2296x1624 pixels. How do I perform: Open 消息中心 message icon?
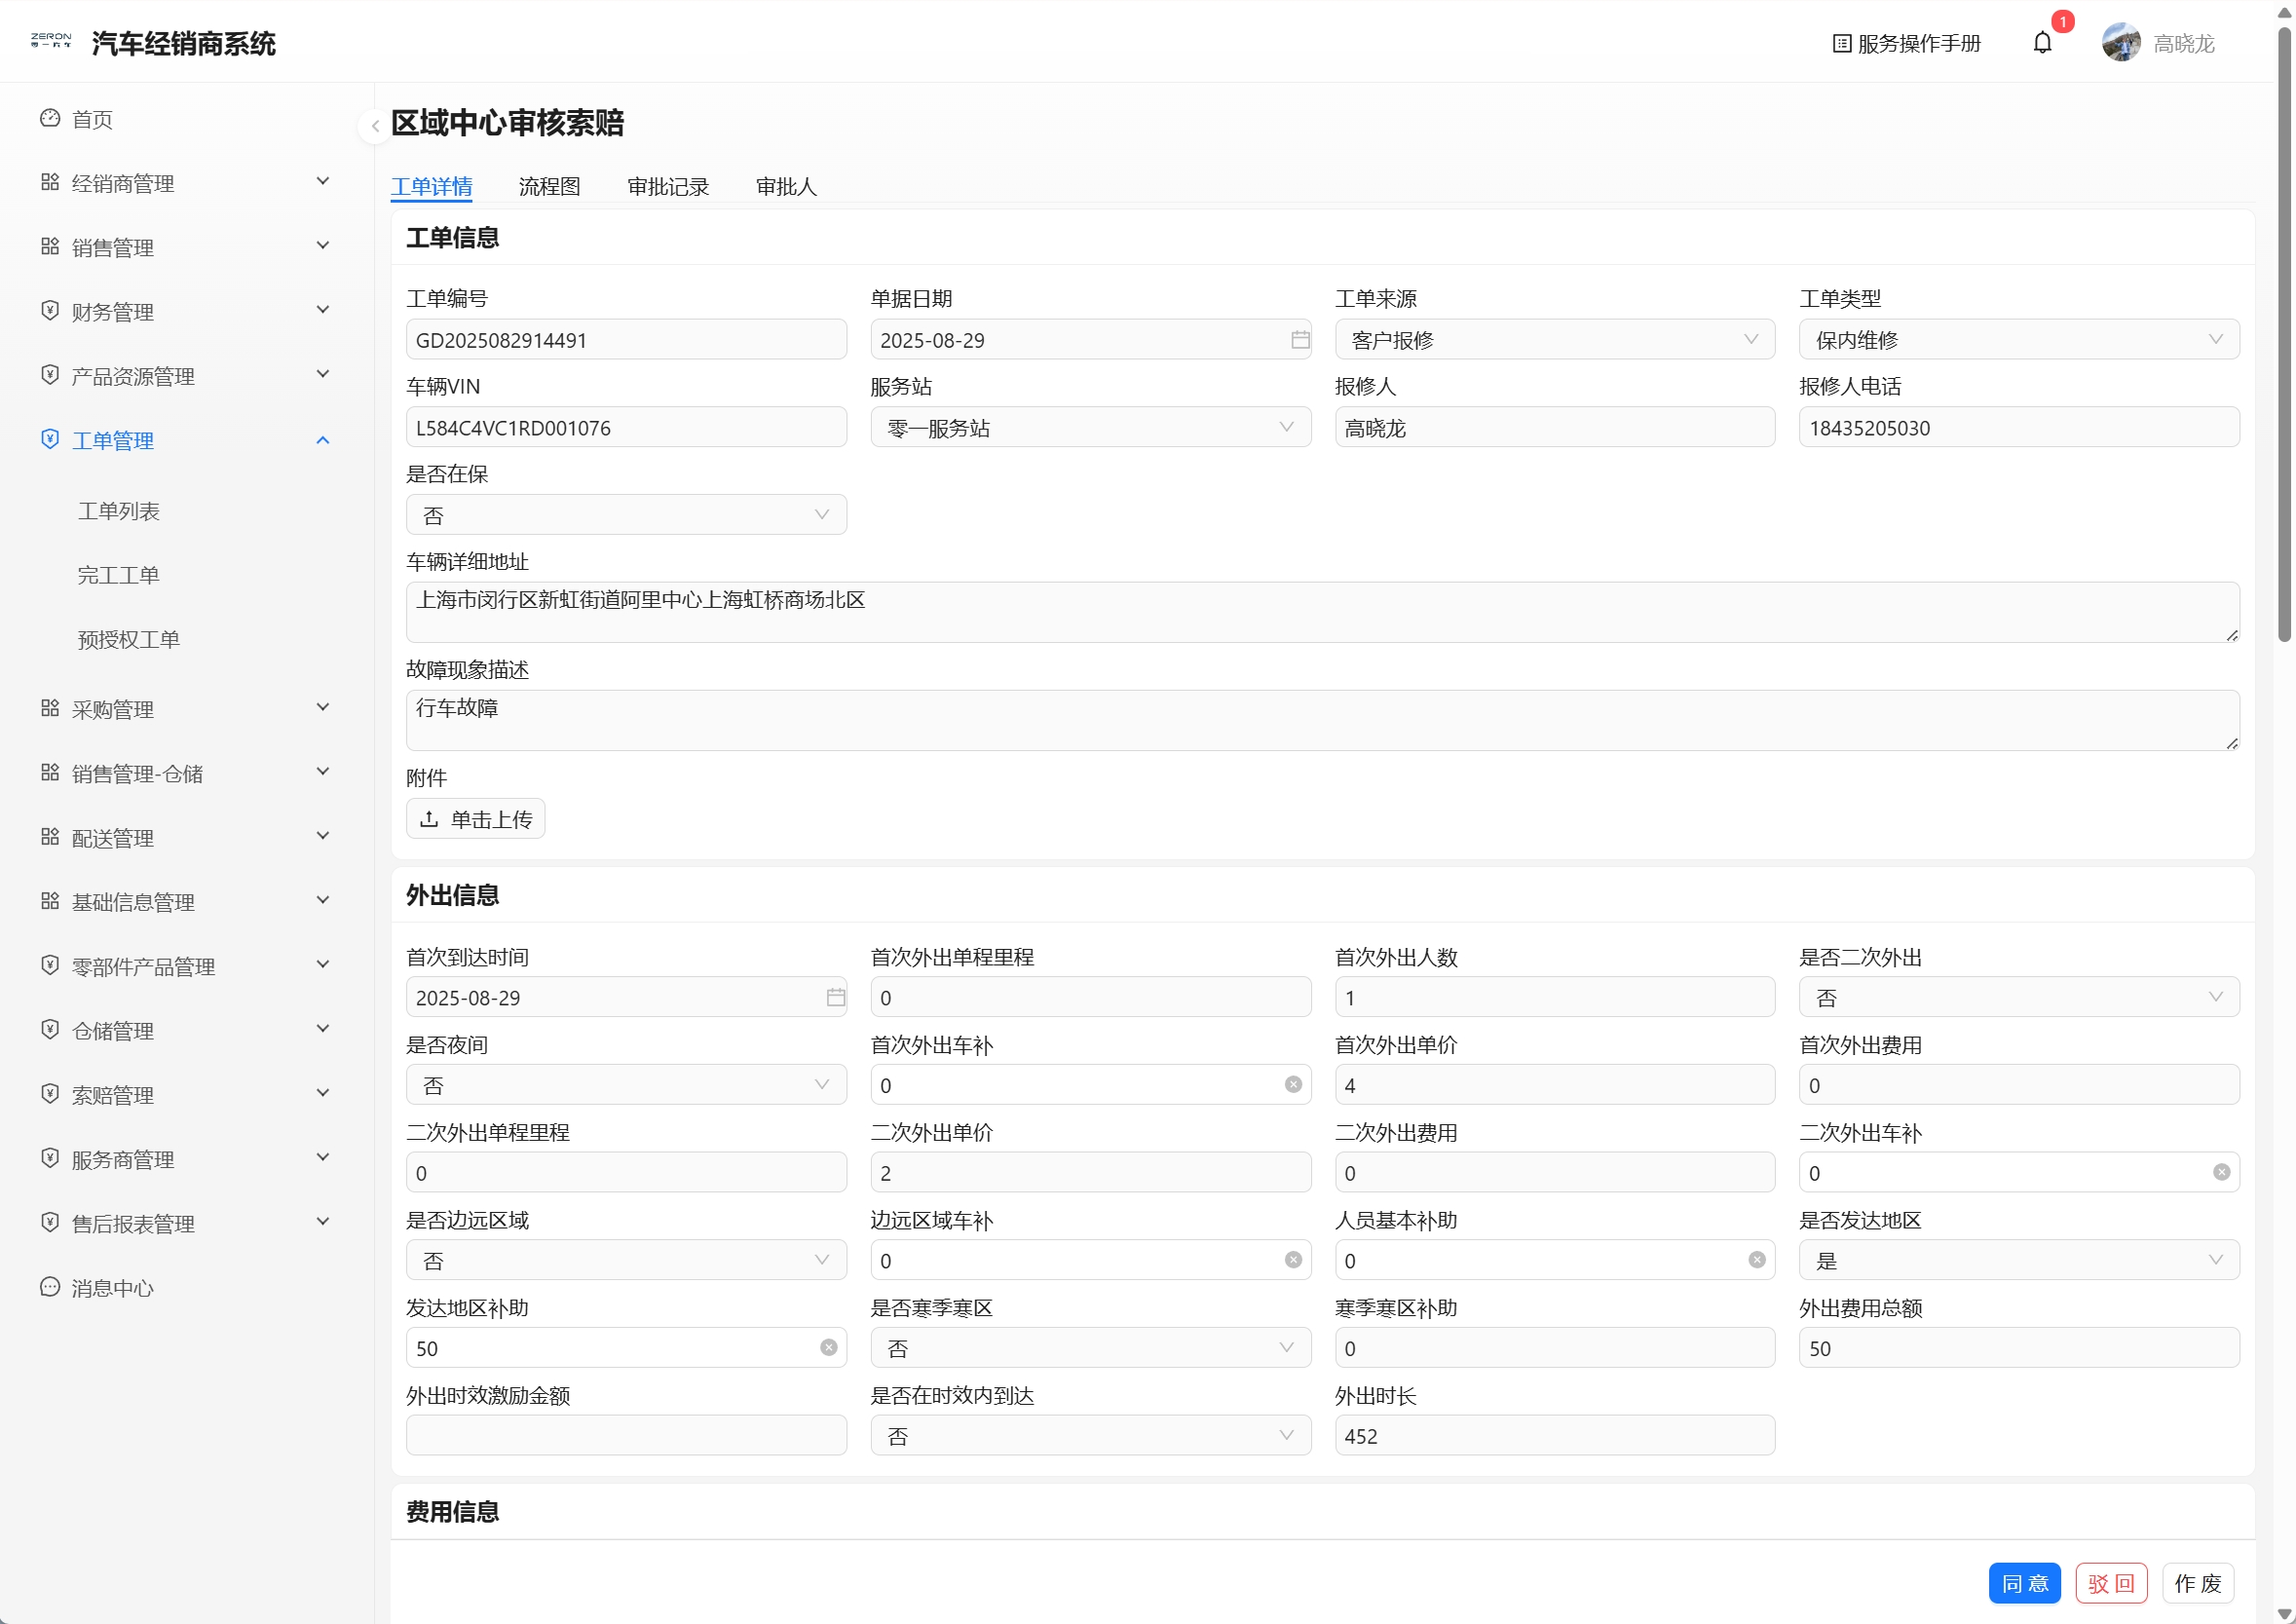click(x=50, y=1287)
